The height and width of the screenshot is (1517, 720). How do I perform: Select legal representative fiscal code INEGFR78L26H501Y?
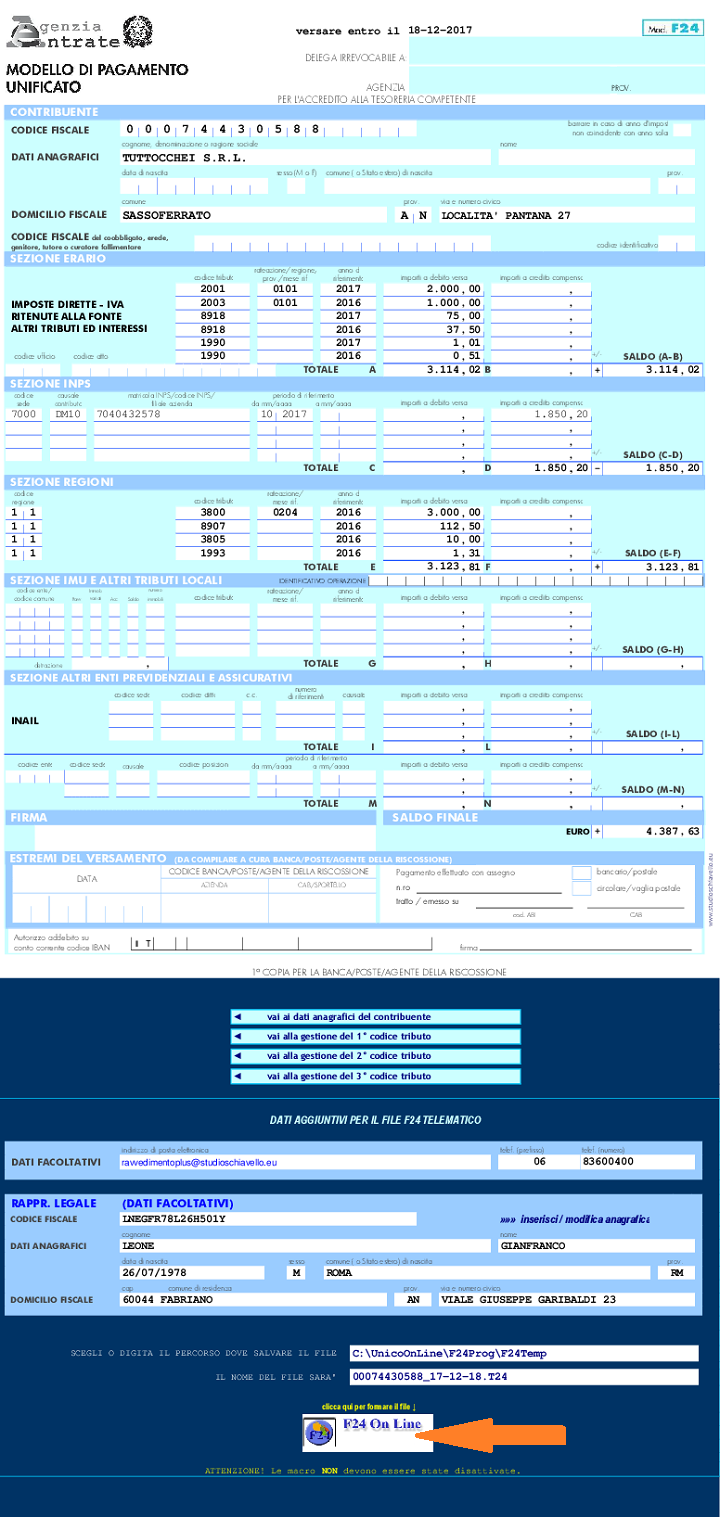point(267,1219)
